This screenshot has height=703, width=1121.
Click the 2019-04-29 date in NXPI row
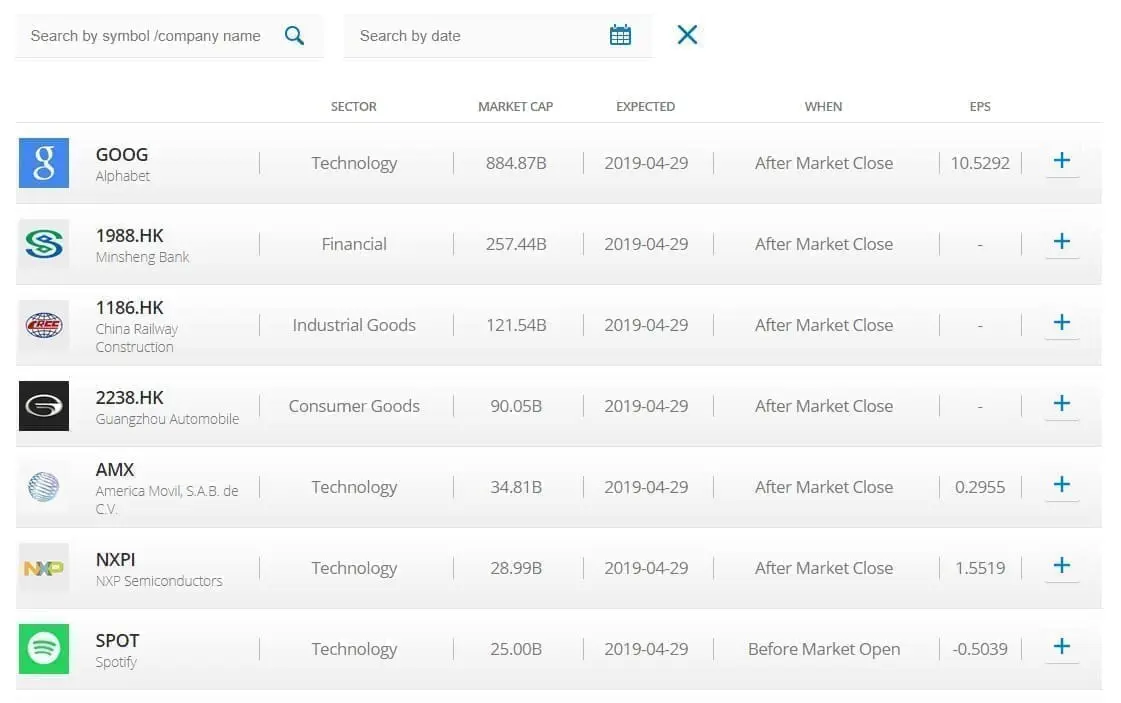coord(646,568)
